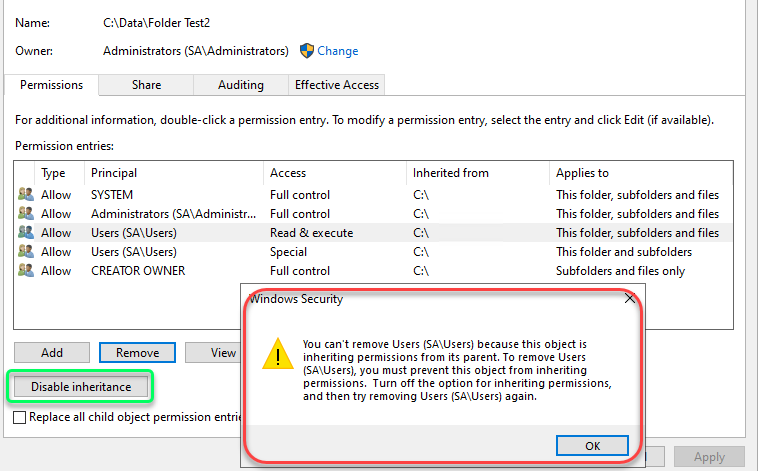Image resolution: width=758 pixels, height=471 pixels.
Task: Open the Auditing tab
Action: click(x=241, y=85)
